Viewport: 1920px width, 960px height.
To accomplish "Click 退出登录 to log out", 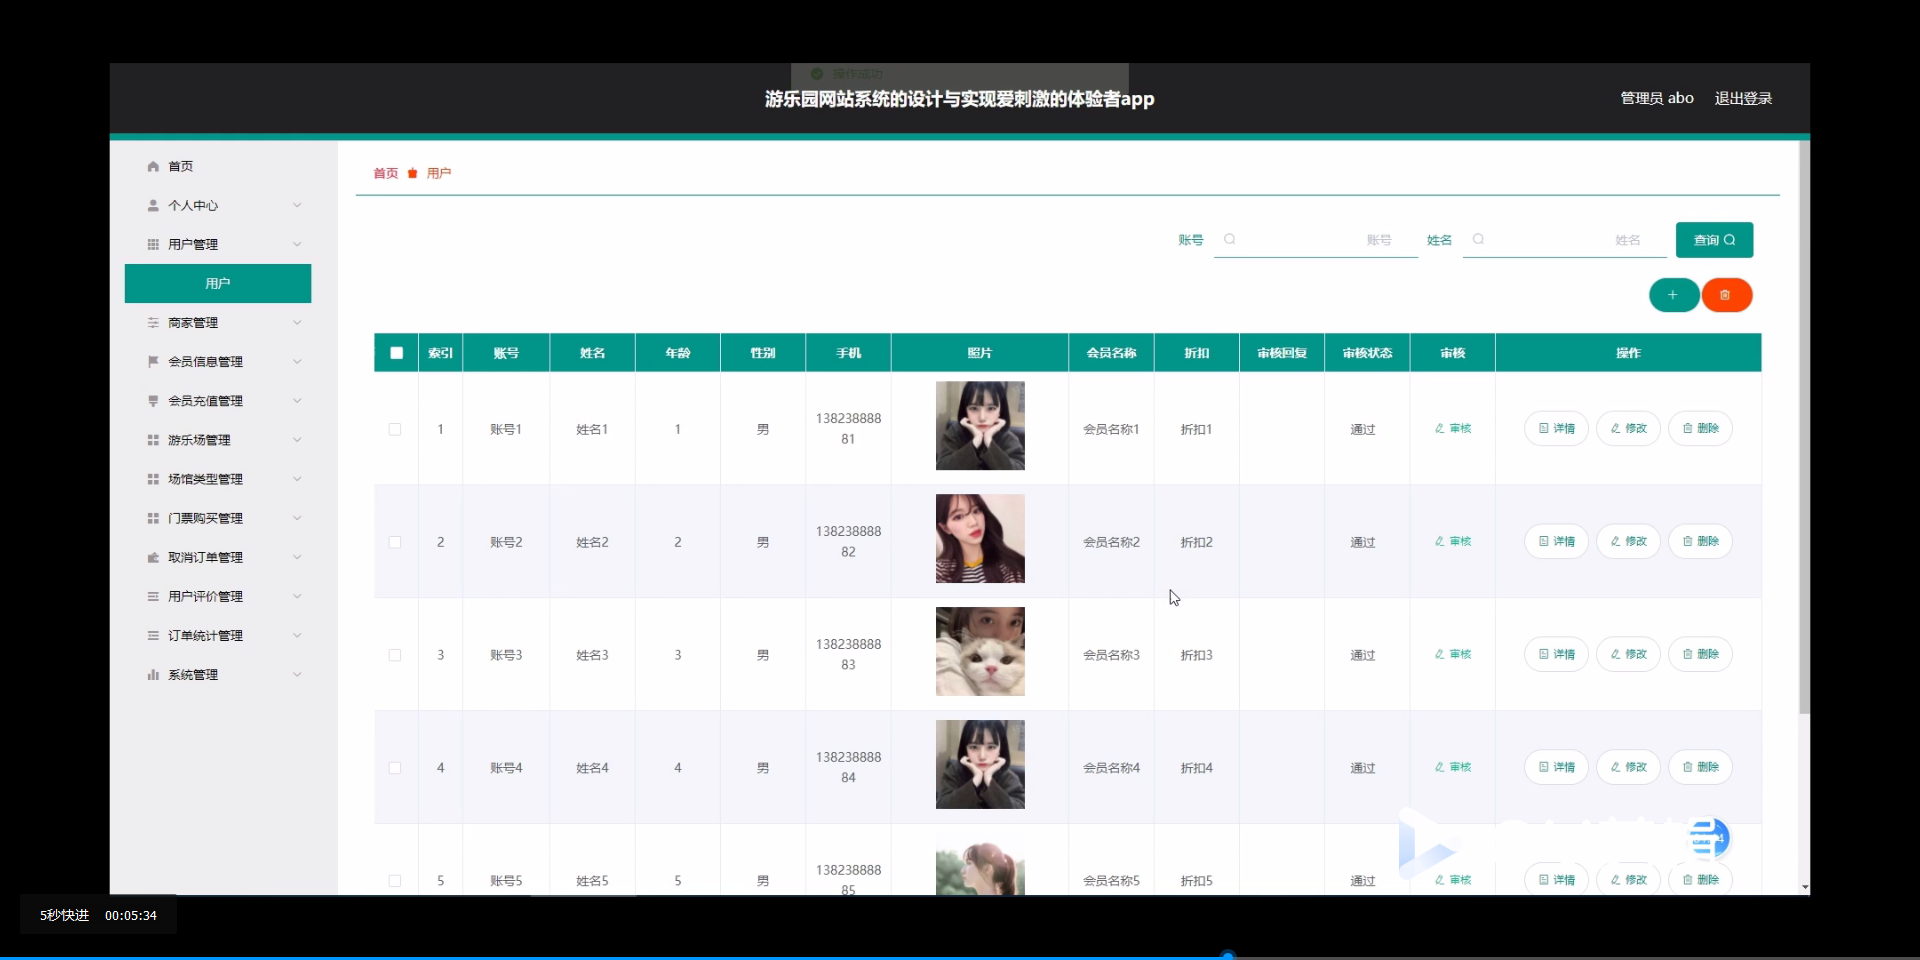I will [1742, 97].
